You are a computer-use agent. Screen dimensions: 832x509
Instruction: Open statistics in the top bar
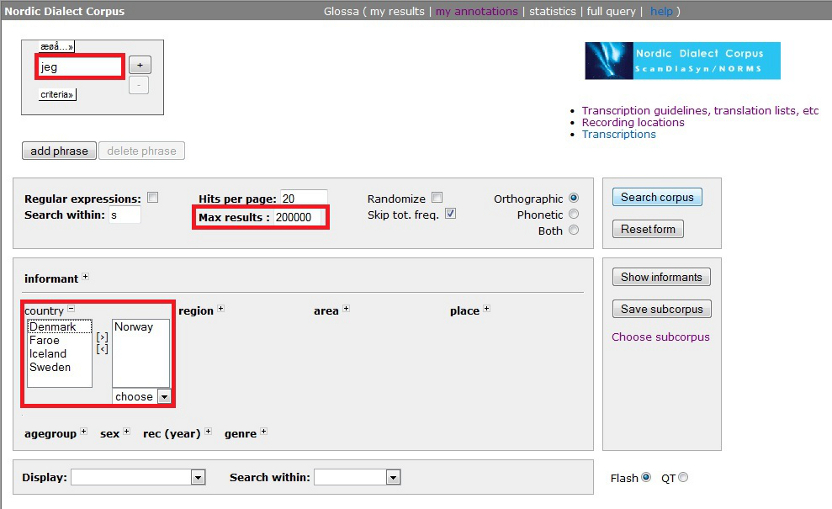point(552,11)
